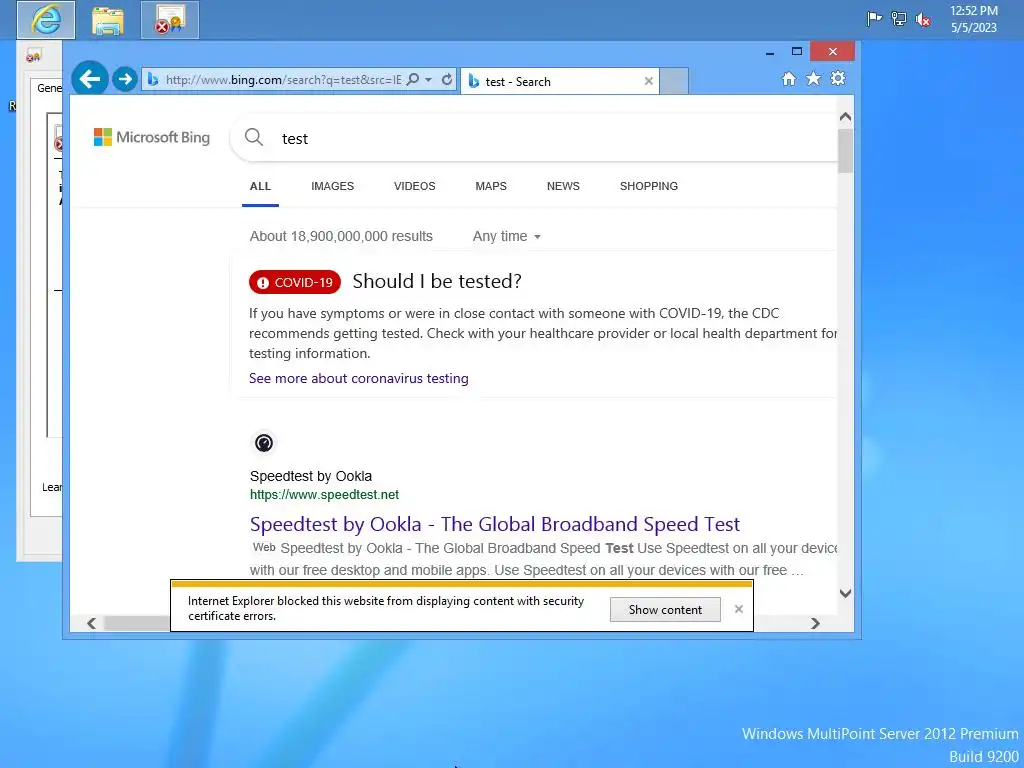Switch to the IMAGES tab
The height and width of the screenshot is (768, 1024).
click(x=332, y=186)
